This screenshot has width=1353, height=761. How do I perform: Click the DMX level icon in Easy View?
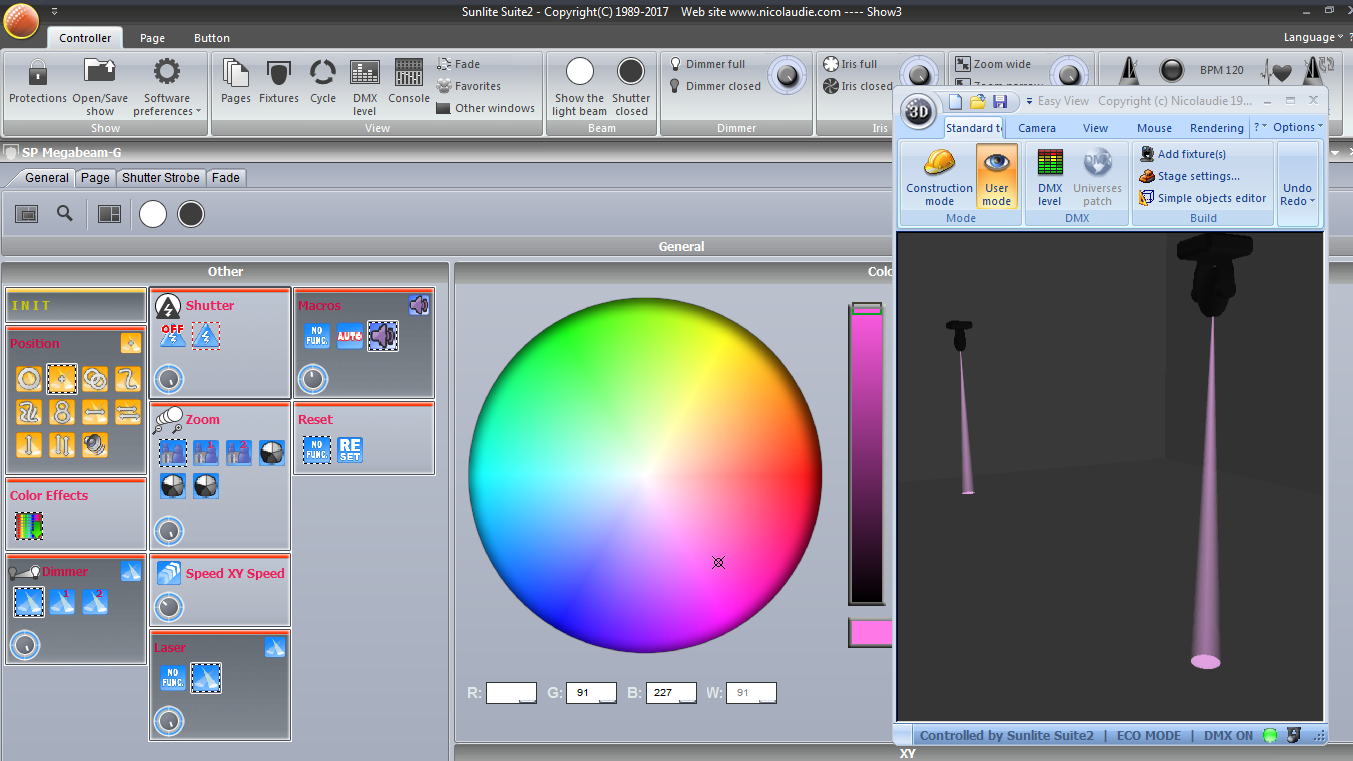(1049, 164)
